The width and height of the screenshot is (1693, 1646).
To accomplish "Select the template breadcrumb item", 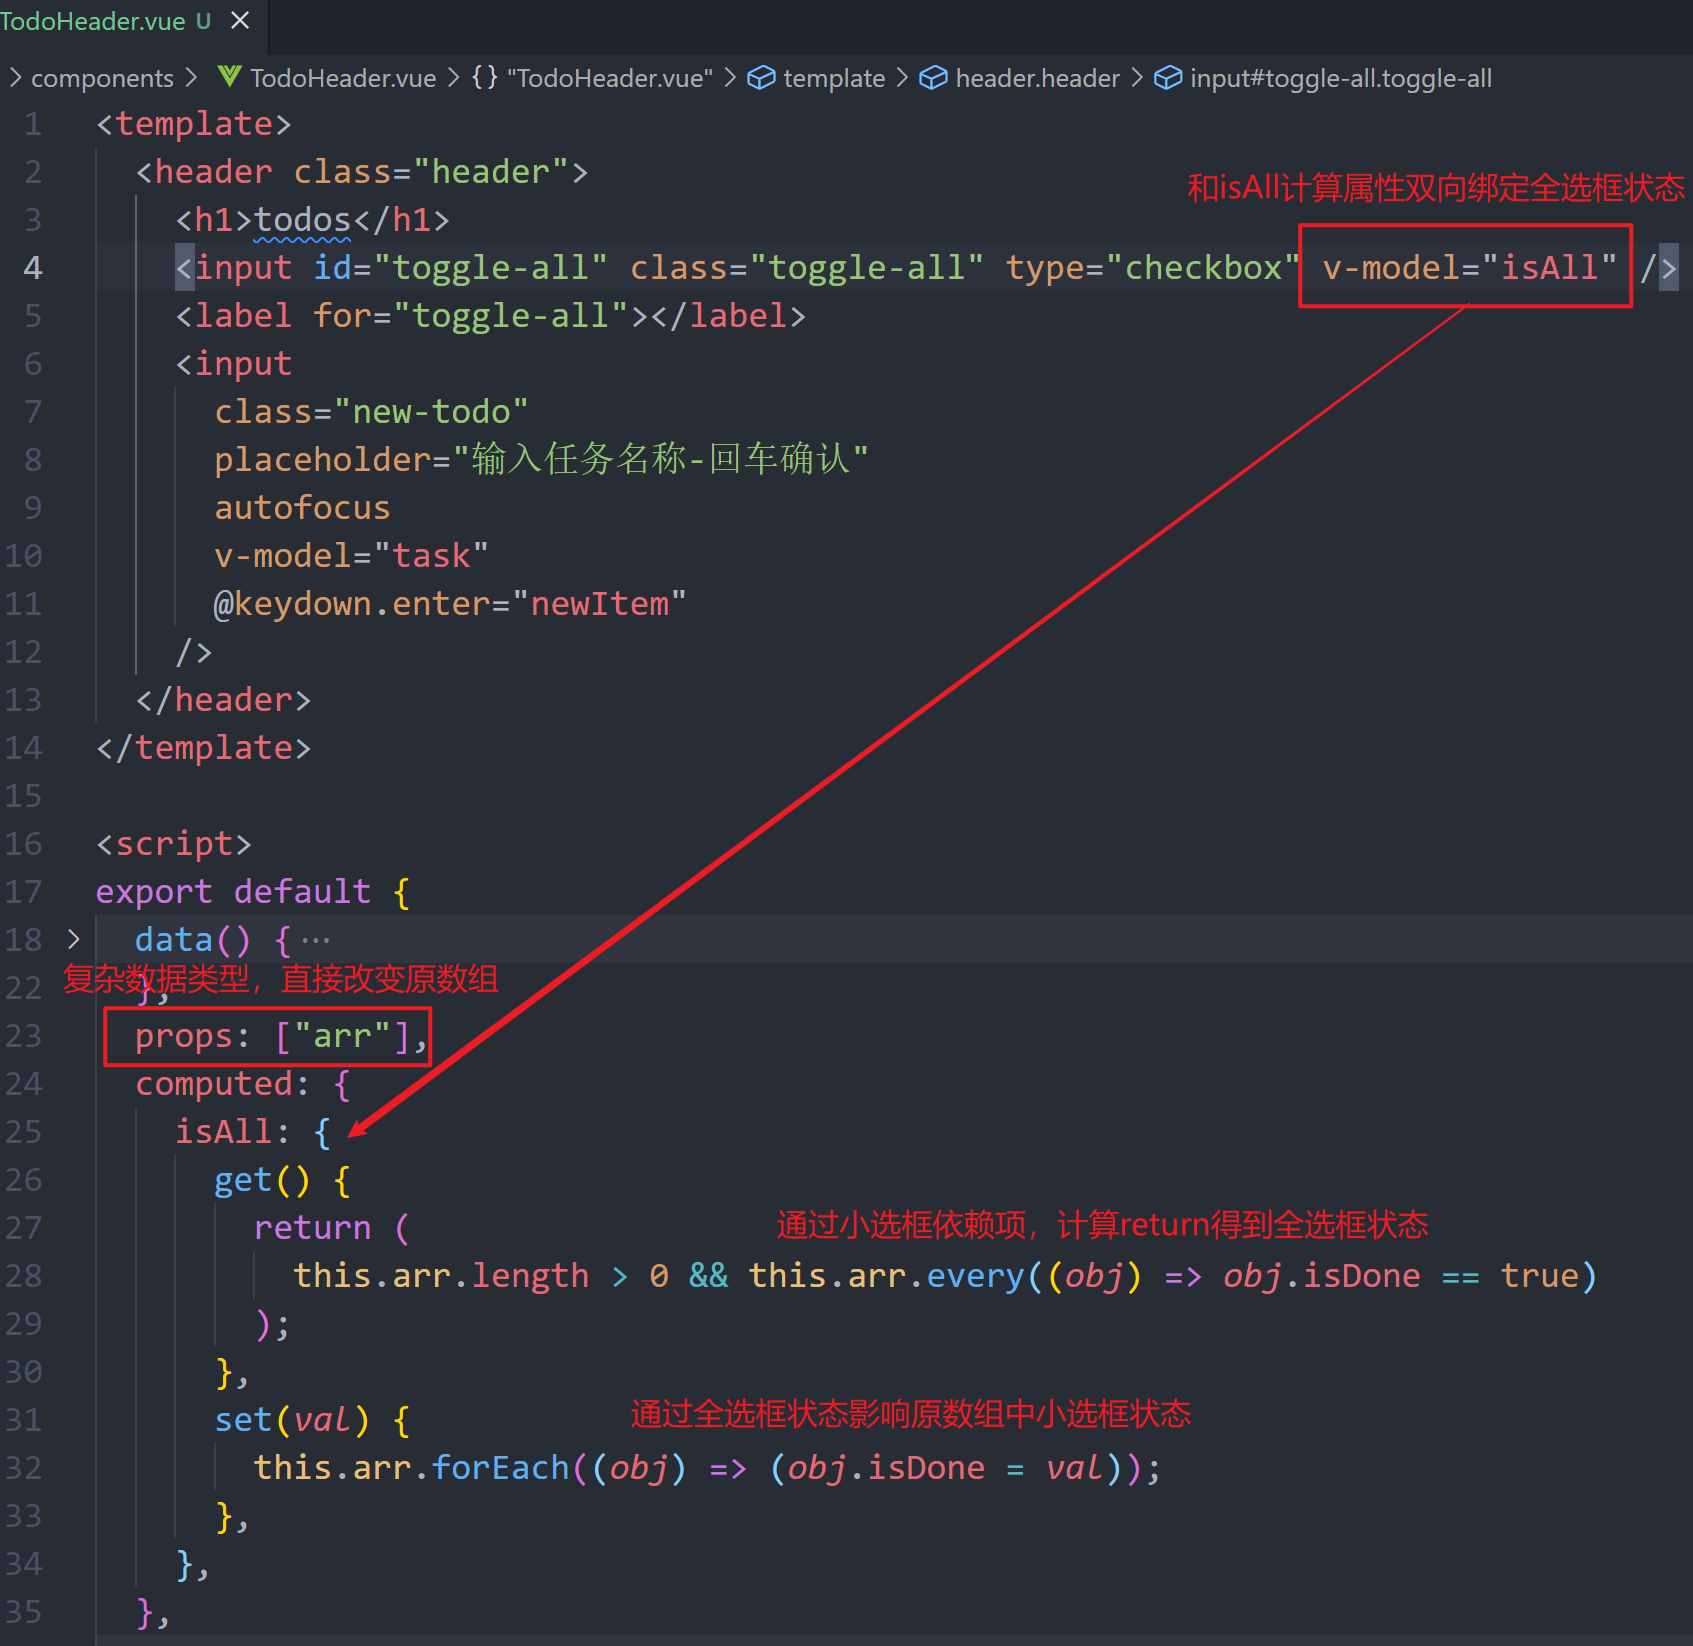I will point(834,78).
